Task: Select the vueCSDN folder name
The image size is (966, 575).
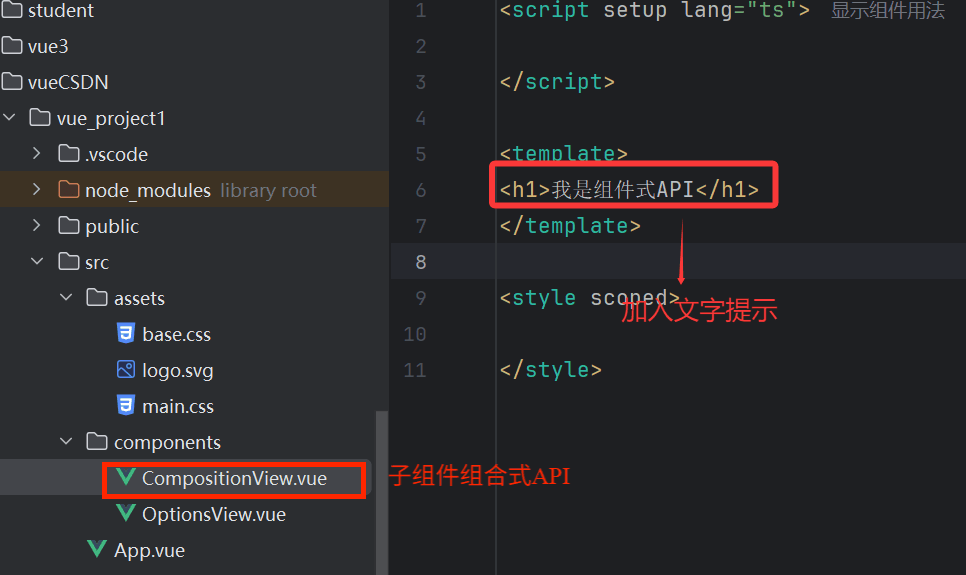Action: [x=68, y=82]
